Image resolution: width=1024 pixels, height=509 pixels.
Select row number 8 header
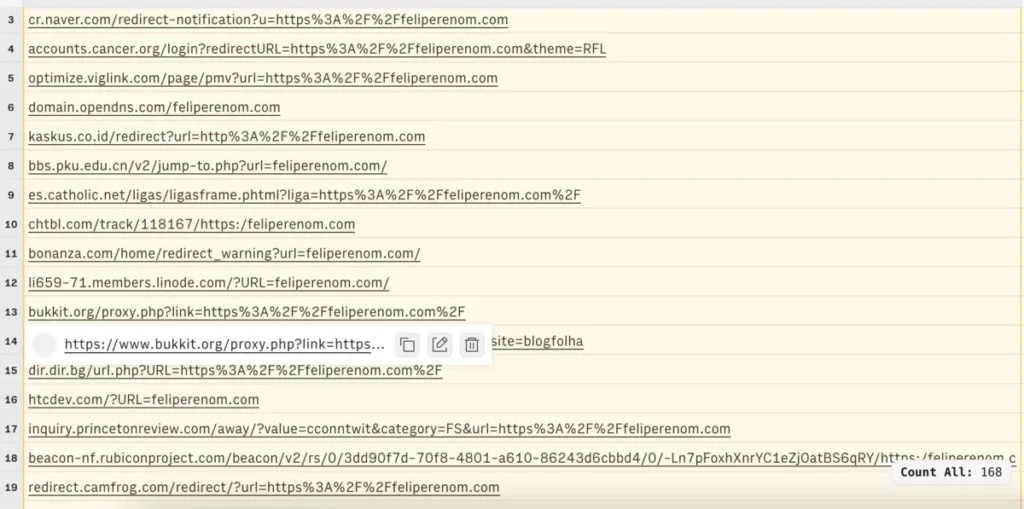(x=11, y=166)
